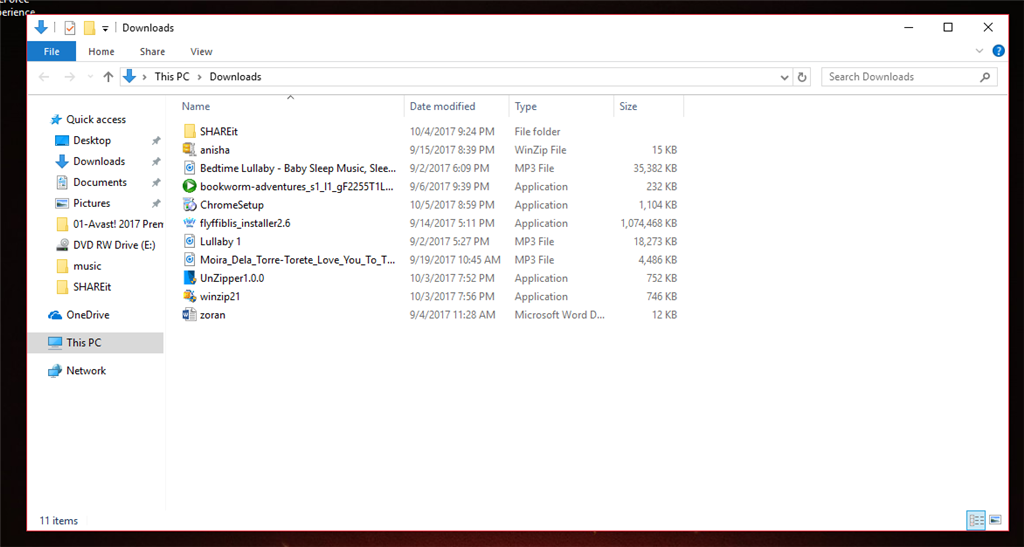The image size is (1024, 547).
Task: Select the UnZipper1.0.0 application icon
Action: 189,277
